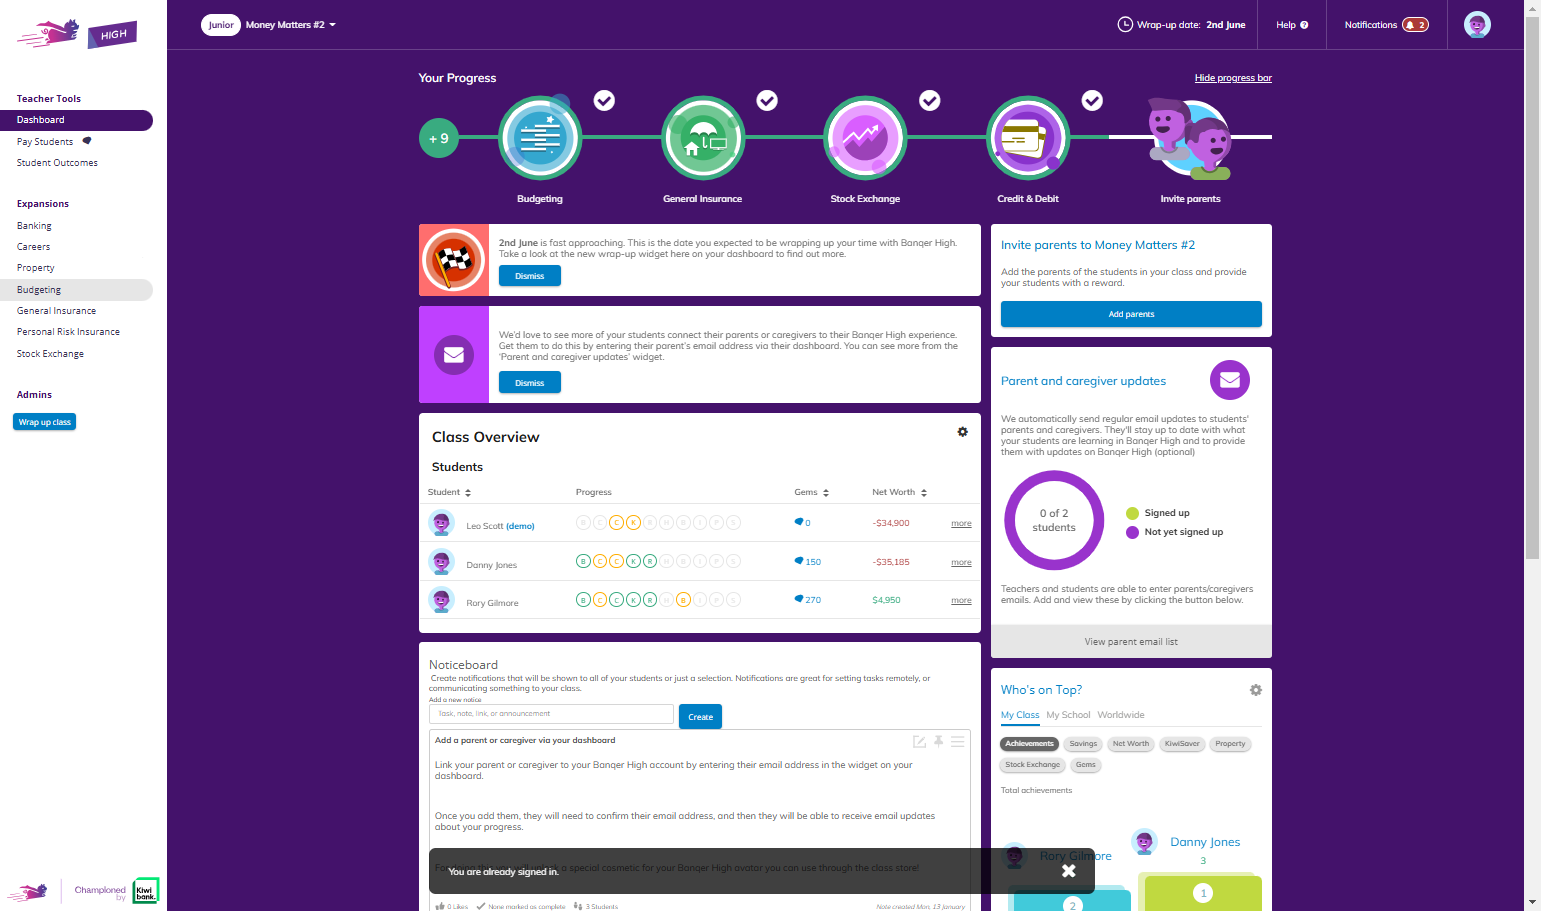Click Danny Jones's avatar in student table
The image size is (1541, 911).
point(441,562)
